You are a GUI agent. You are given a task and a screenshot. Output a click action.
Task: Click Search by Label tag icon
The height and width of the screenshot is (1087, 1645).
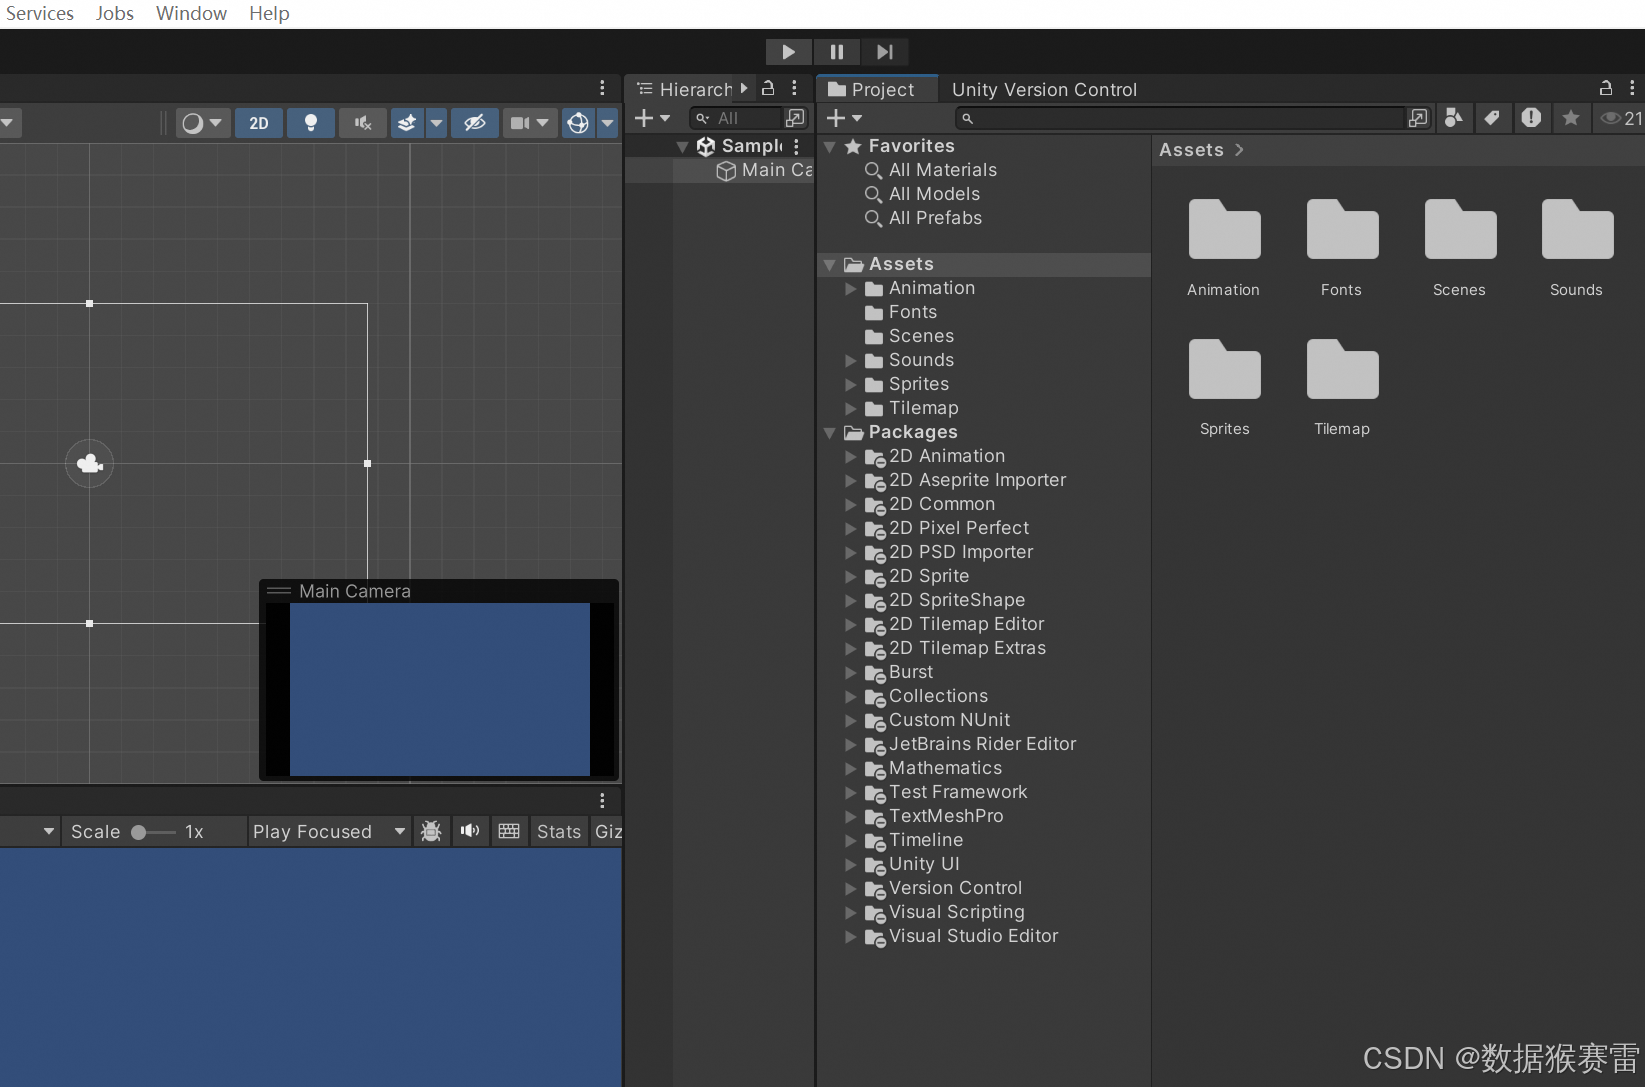click(1492, 118)
